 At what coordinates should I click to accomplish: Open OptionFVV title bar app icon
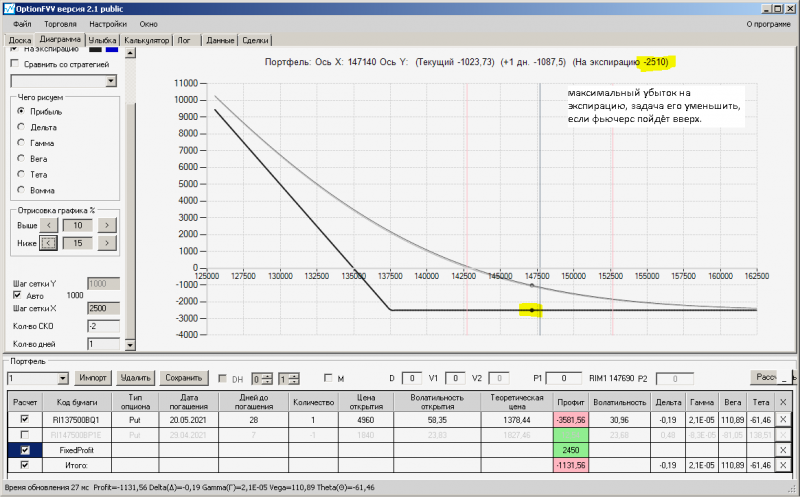pos(9,9)
